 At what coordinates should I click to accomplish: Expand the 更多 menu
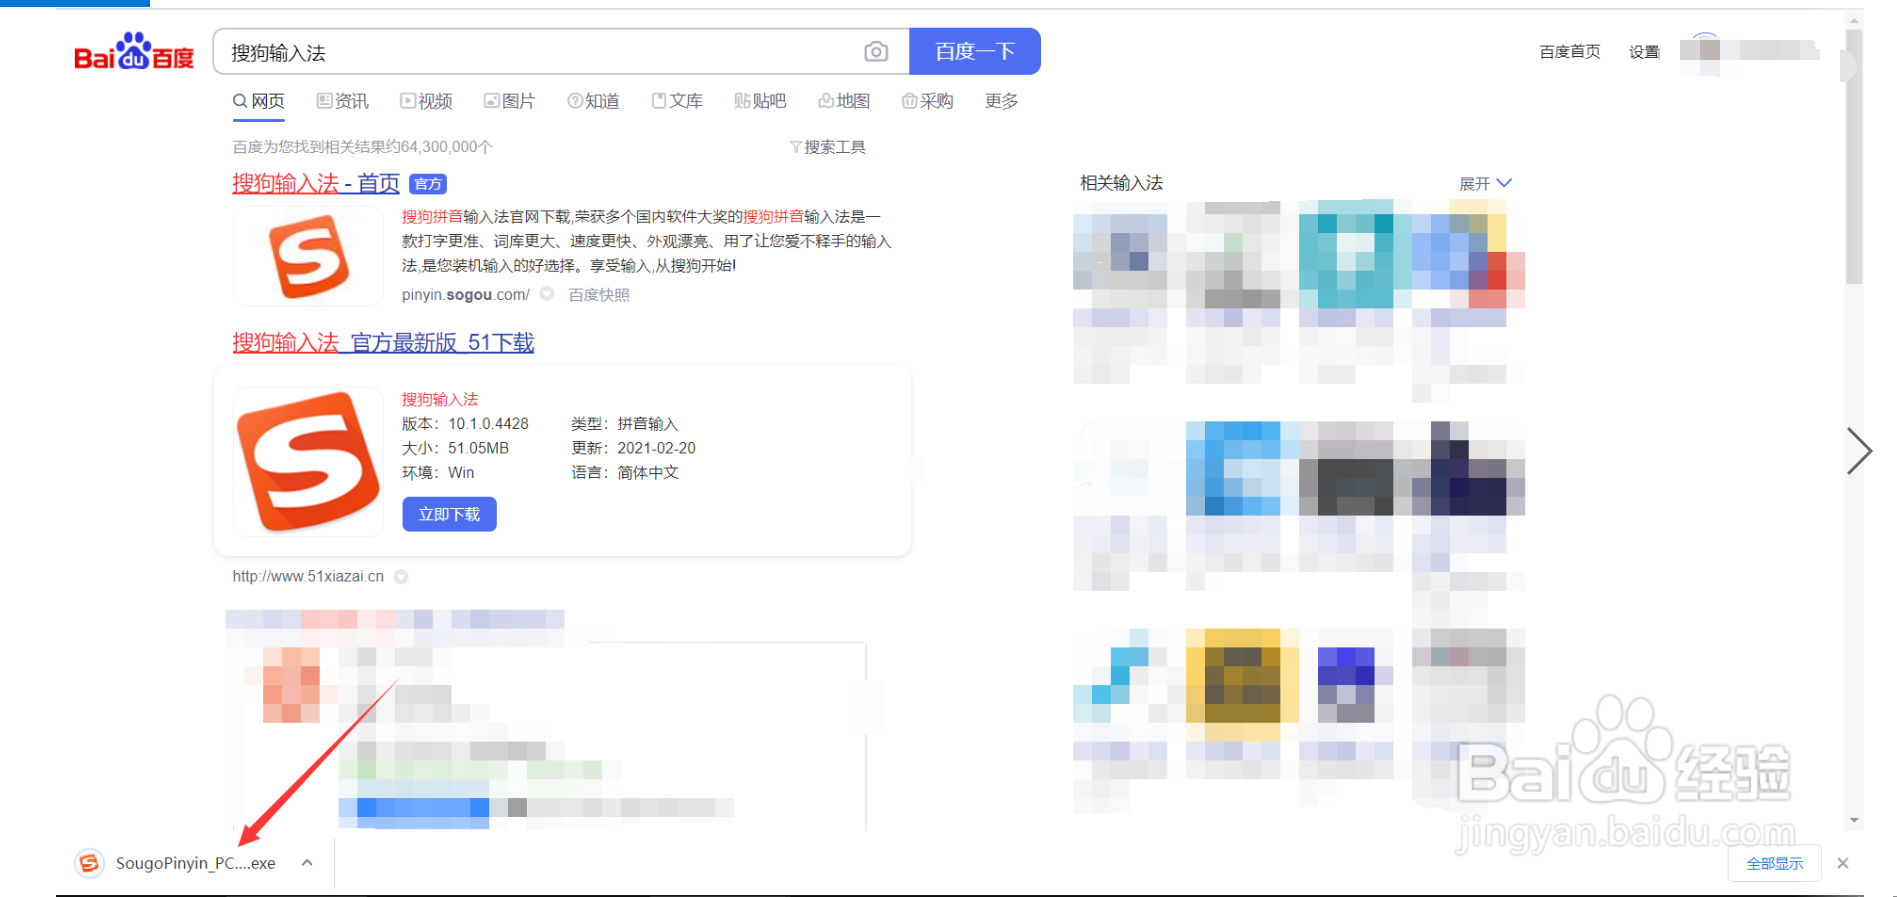point(1002,101)
